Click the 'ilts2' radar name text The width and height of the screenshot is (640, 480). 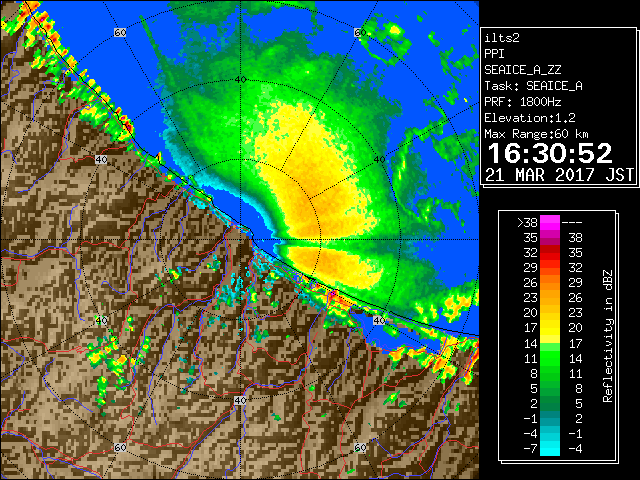502,38
